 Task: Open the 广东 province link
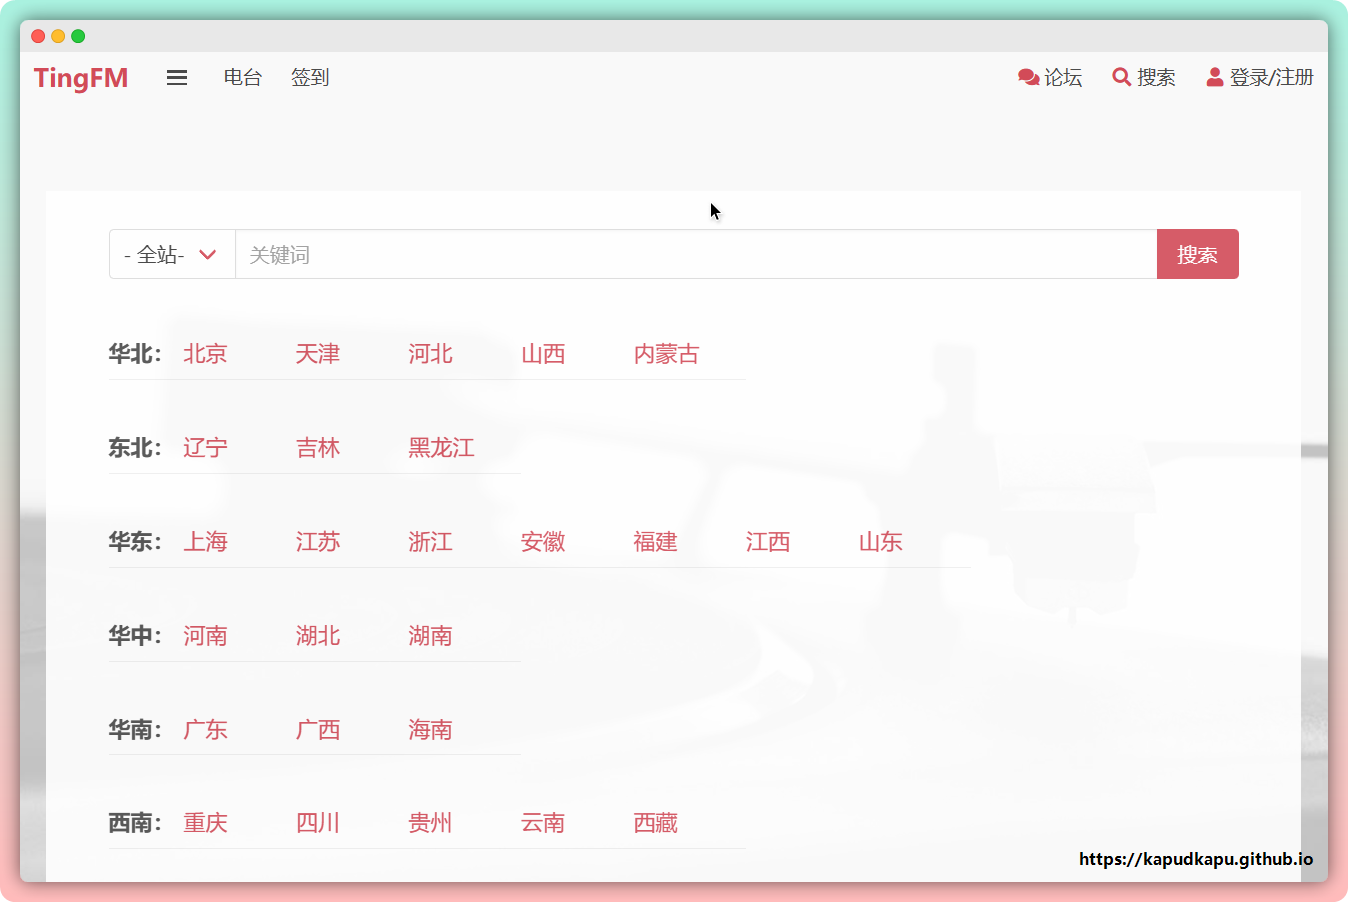point(205,730)
